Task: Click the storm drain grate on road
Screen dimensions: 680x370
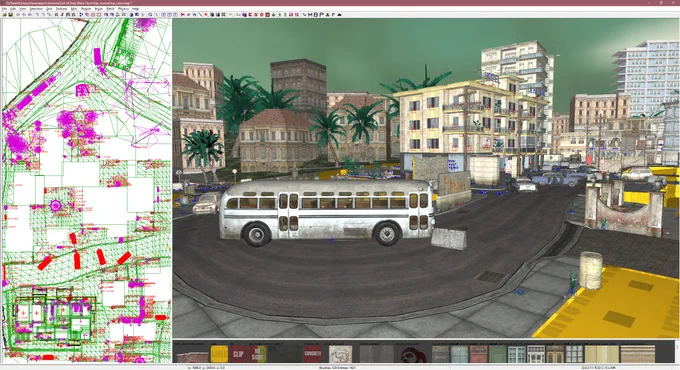Action: [x=492, y=277]
